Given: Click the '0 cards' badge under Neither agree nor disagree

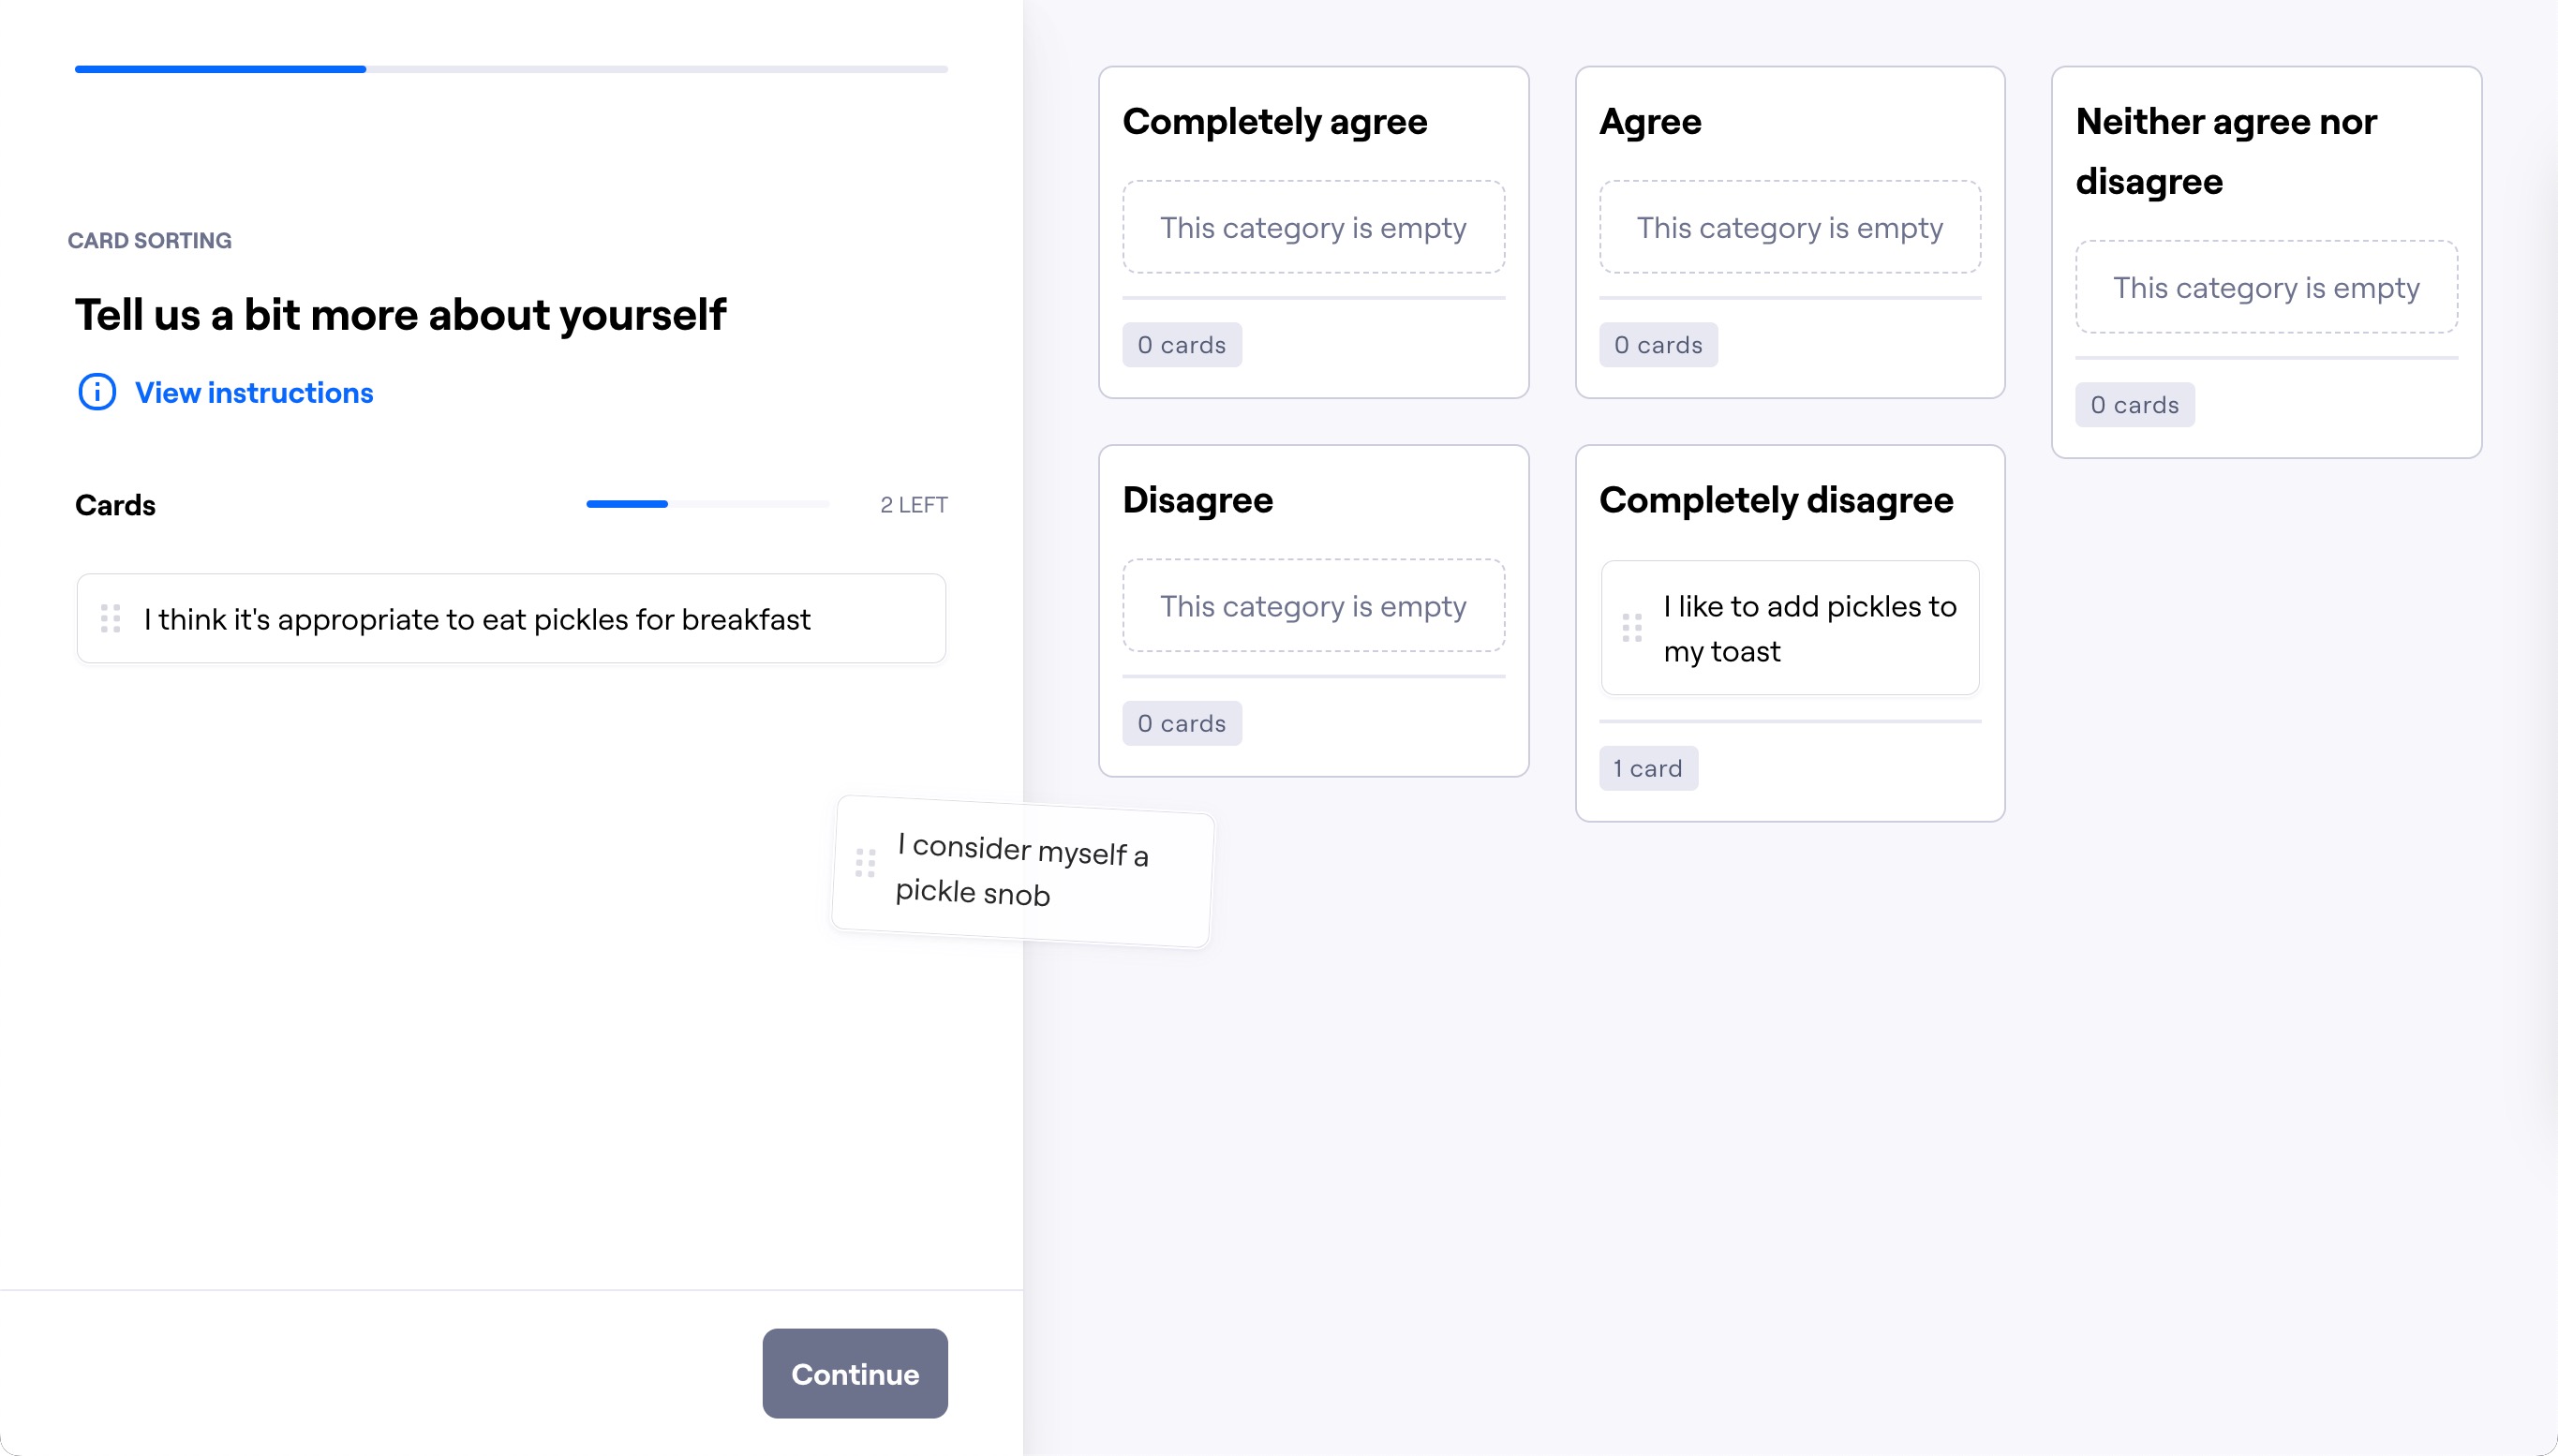Looking at the screenshot, I should pyautogui.click(x=2135, y=404).
